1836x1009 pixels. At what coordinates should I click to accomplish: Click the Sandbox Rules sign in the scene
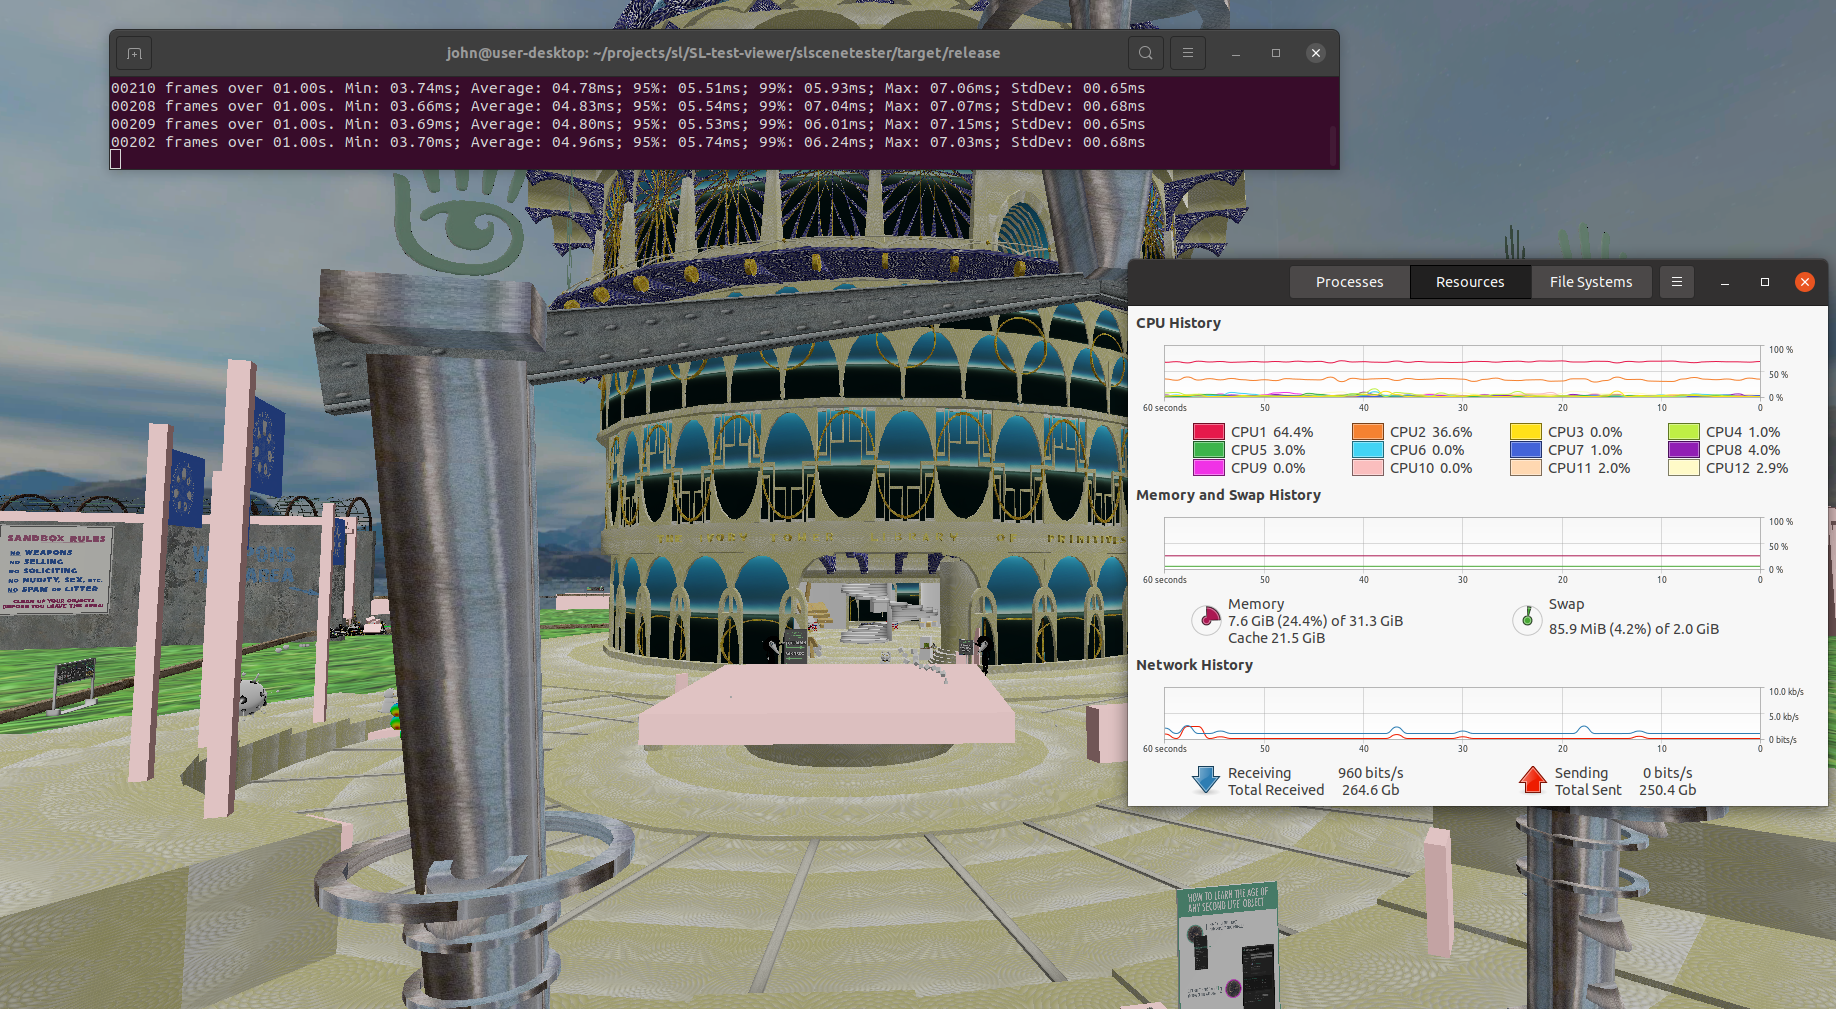[57, 568]
